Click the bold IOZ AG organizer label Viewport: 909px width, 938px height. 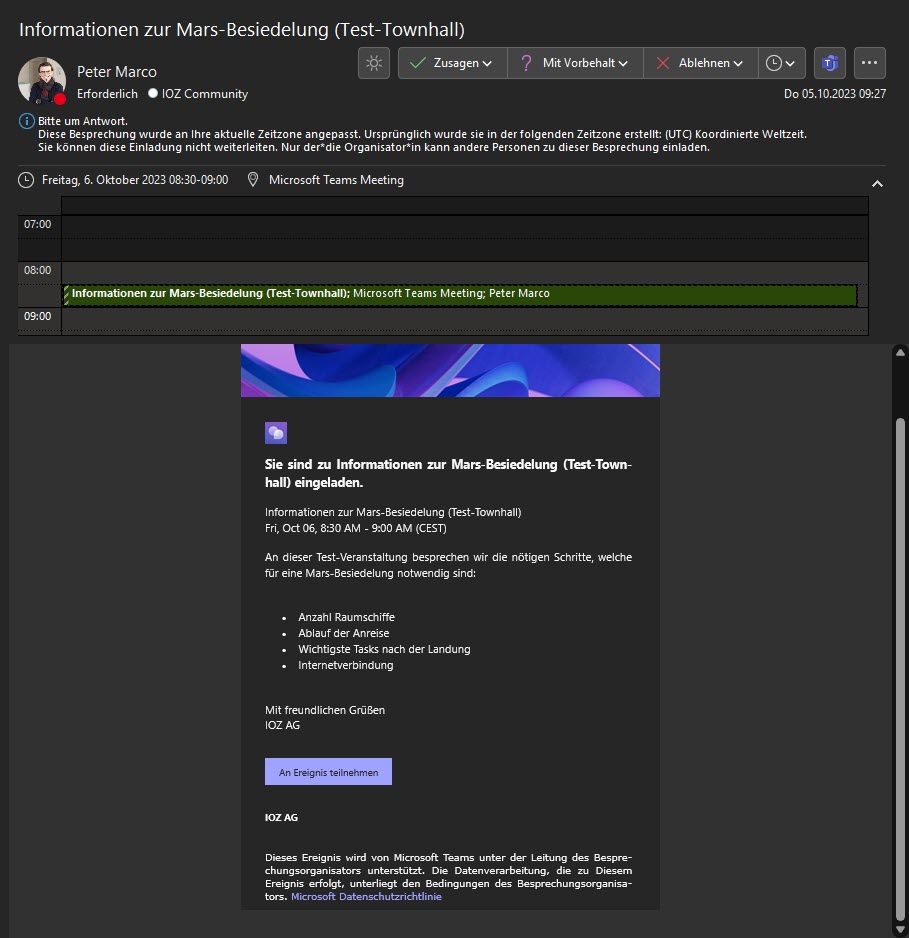281,817
